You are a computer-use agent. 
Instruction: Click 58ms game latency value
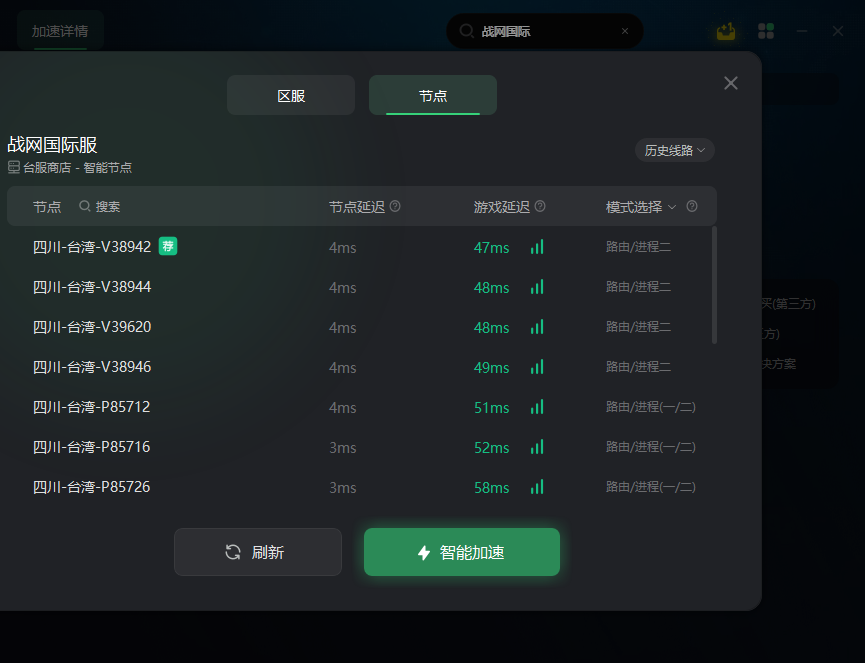491,488
